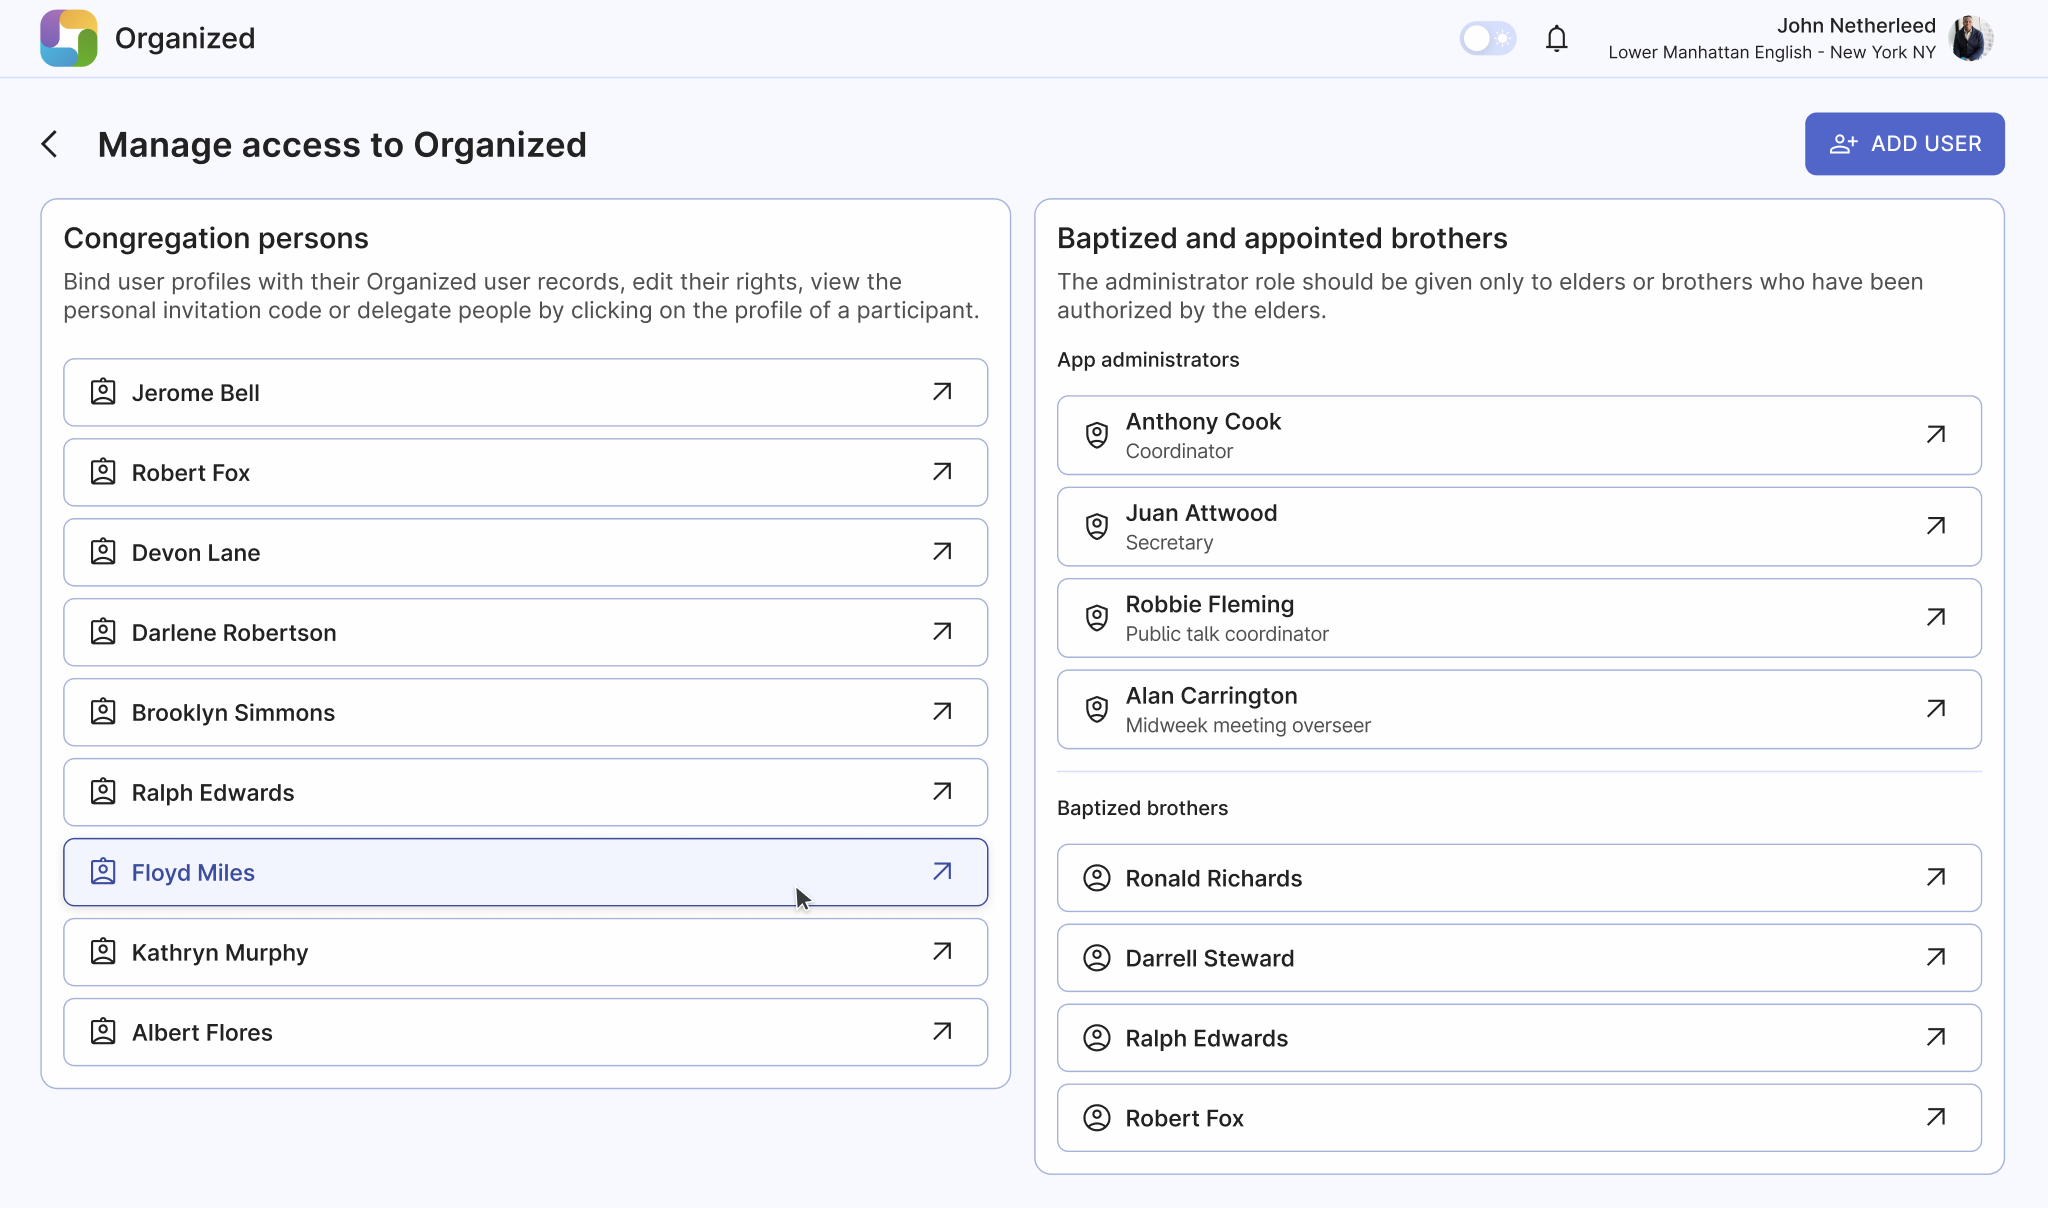Go back using the left chevron

pyautogui.click(x=50, y=144)
